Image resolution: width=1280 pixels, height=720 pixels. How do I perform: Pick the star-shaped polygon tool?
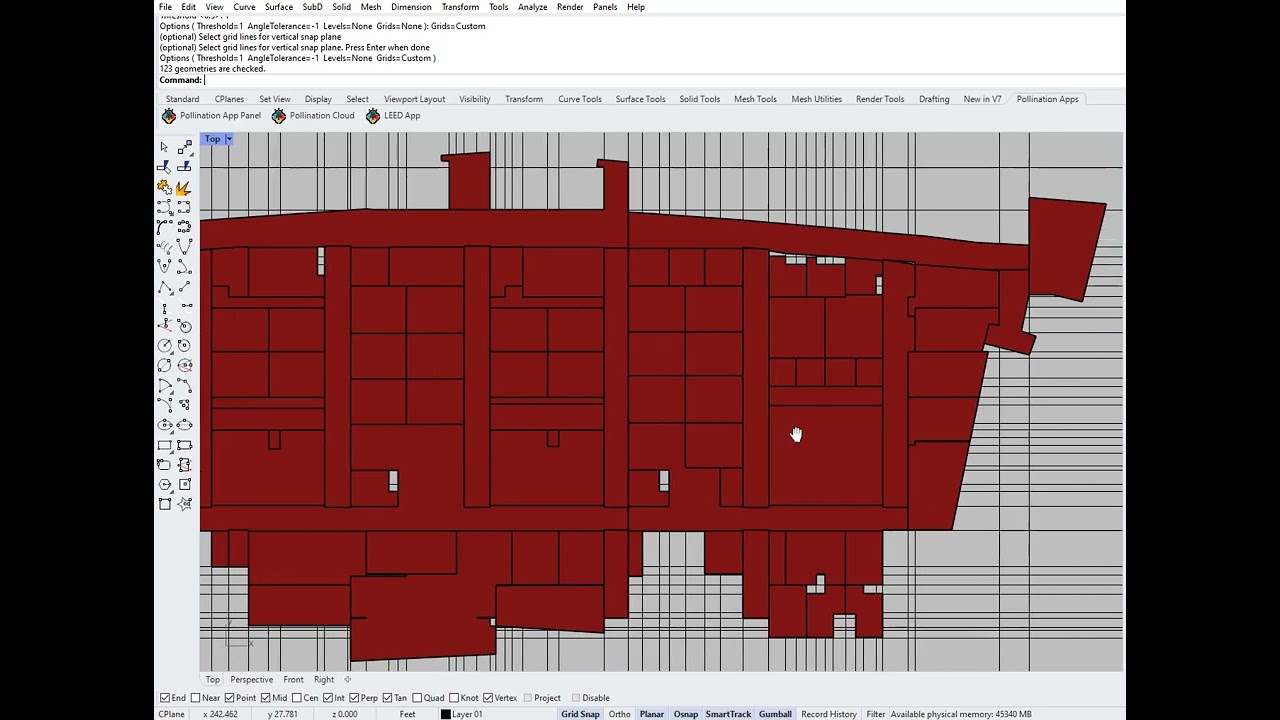tap(184, 504)
